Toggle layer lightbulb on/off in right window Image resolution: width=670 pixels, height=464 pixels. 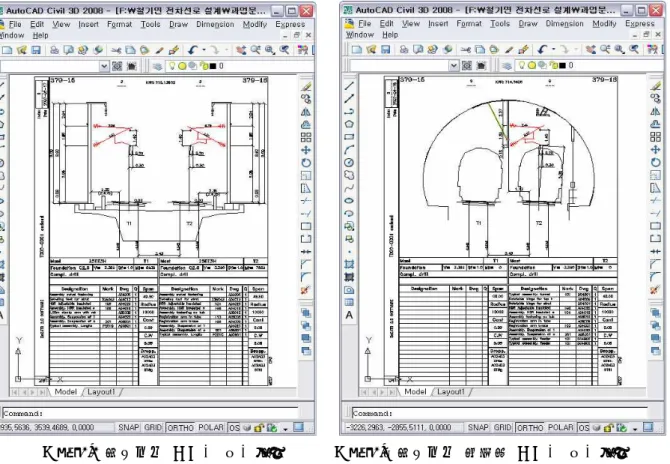click(x=522, y=65)
